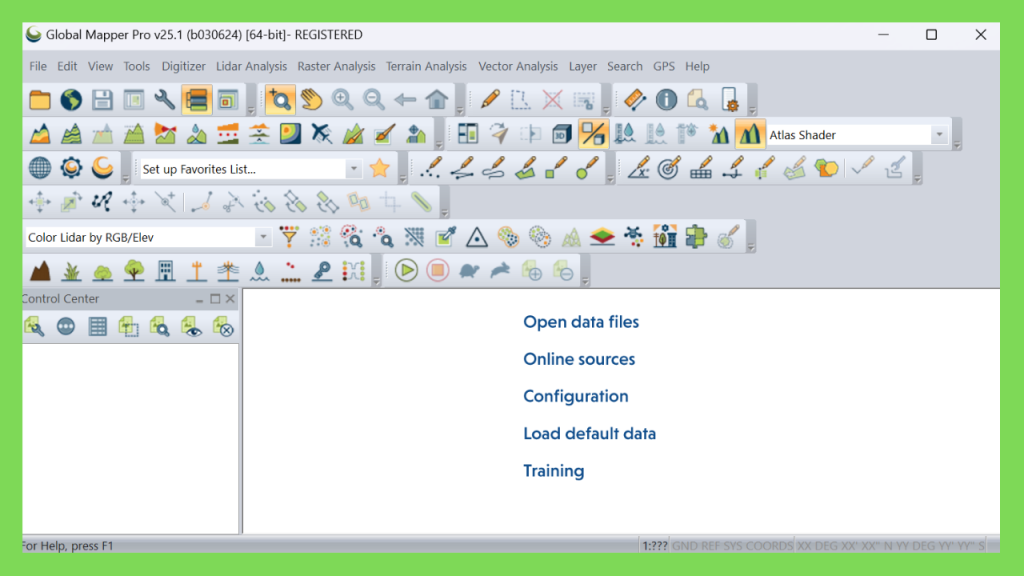This screenshot has height=576, width=1024.
Task: Click the Zoom In magnifier with plus
Action: (342, 100)
